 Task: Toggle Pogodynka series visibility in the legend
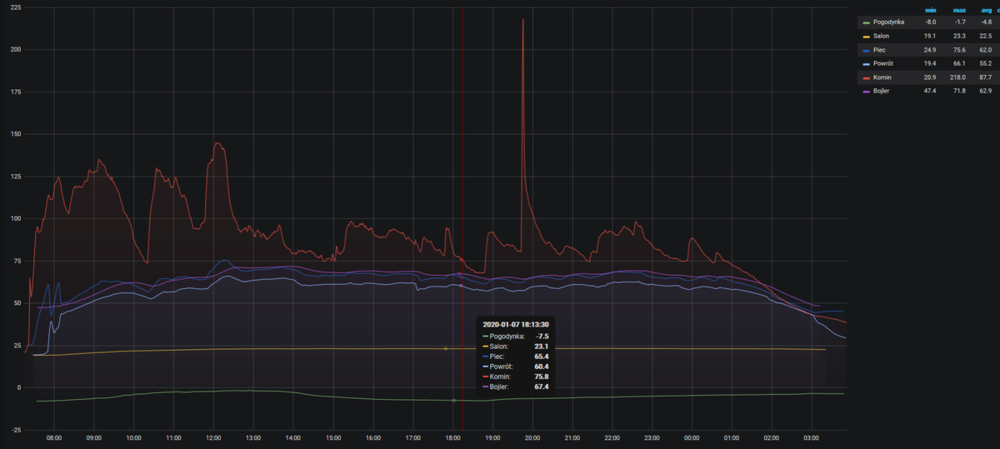(x=889, y=21)
